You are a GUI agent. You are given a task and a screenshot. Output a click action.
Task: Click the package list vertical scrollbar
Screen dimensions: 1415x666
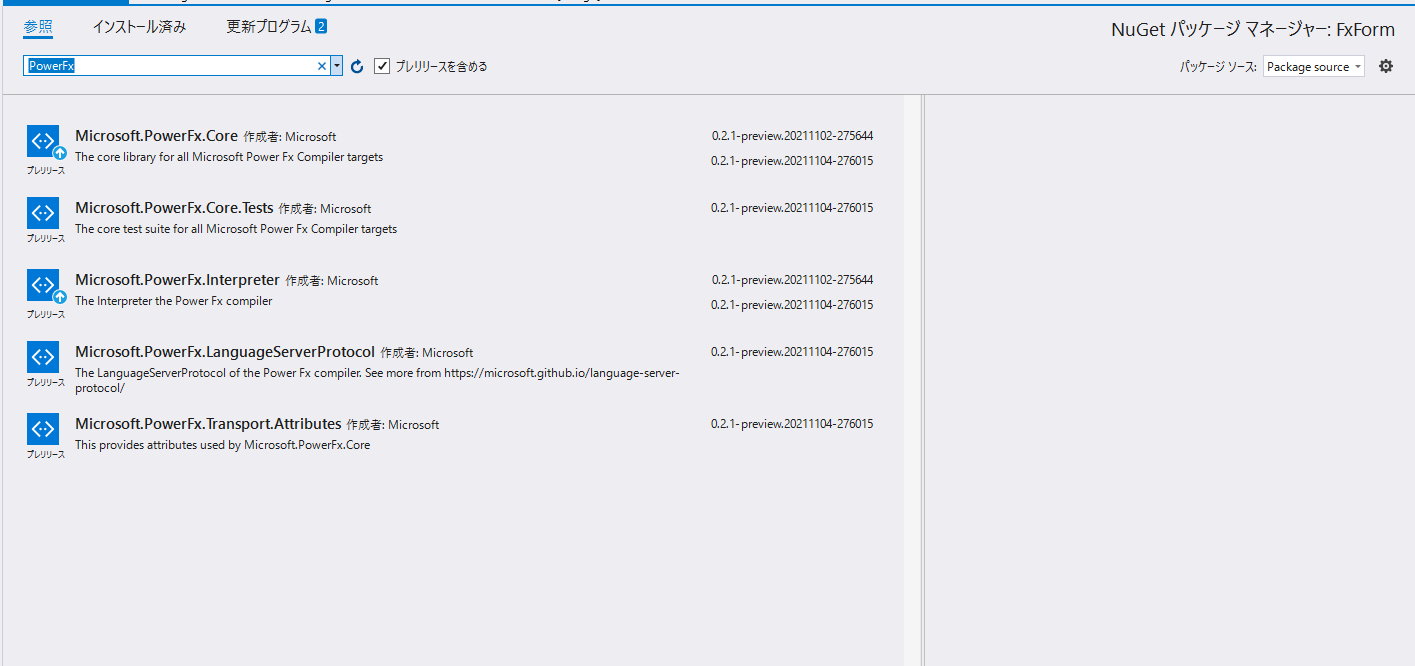click(912, 380)
